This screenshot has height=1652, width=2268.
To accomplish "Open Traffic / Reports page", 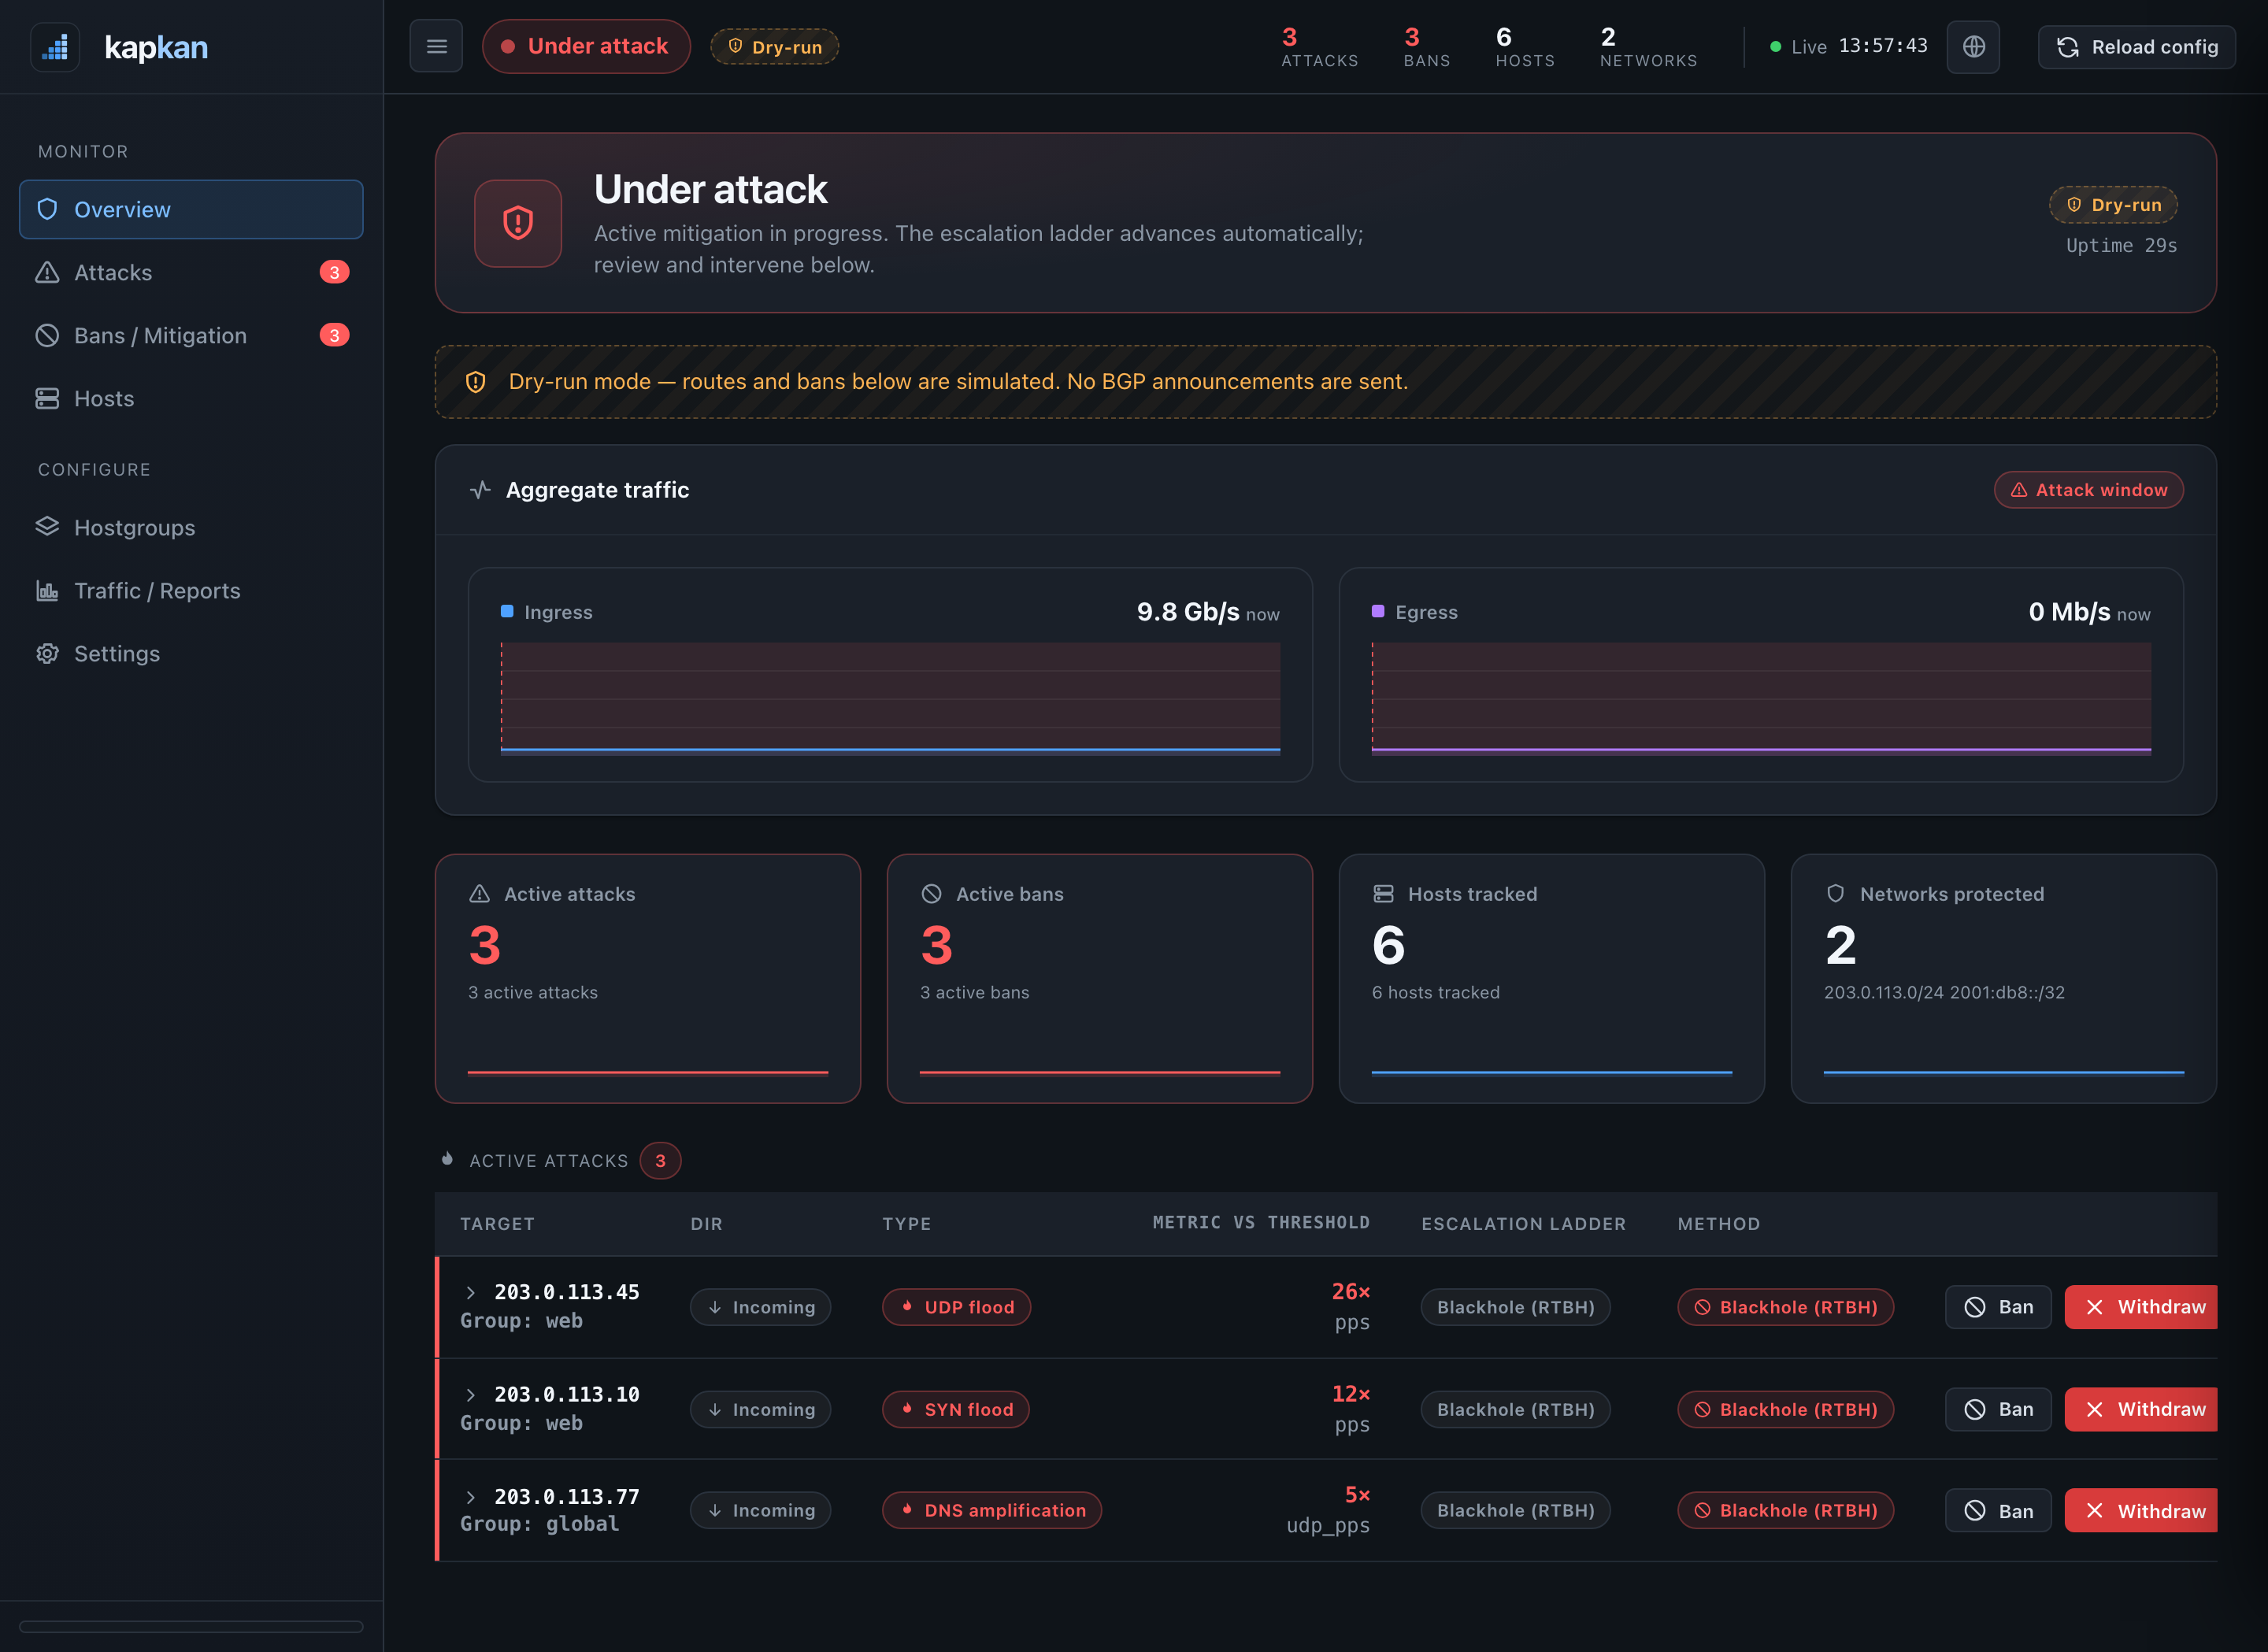I will click(x=191, y=590).
